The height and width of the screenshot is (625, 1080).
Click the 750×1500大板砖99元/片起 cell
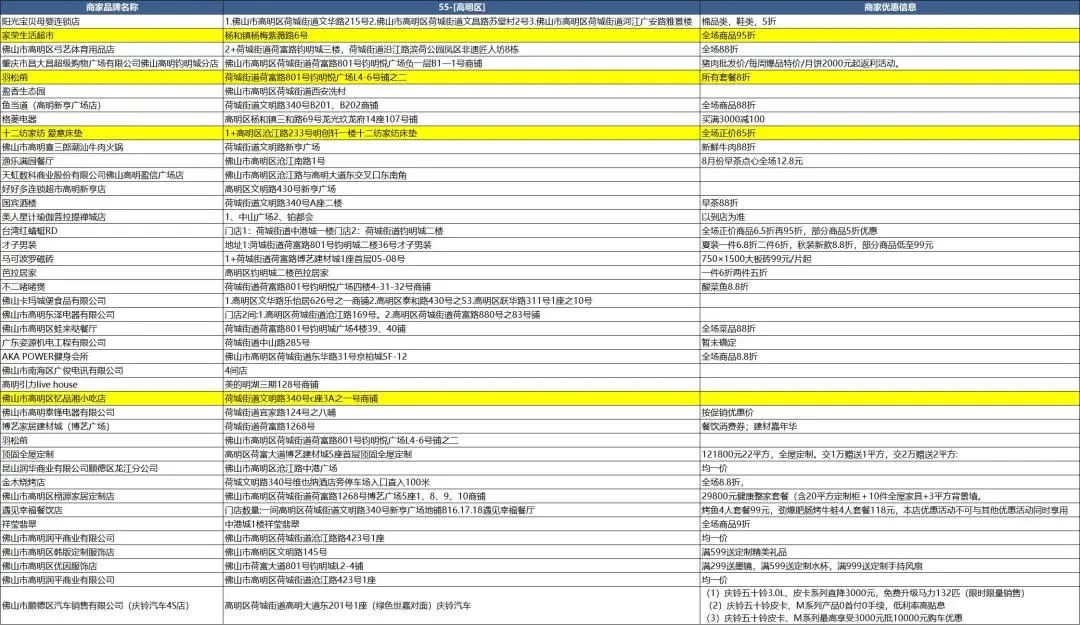(890, 259)
